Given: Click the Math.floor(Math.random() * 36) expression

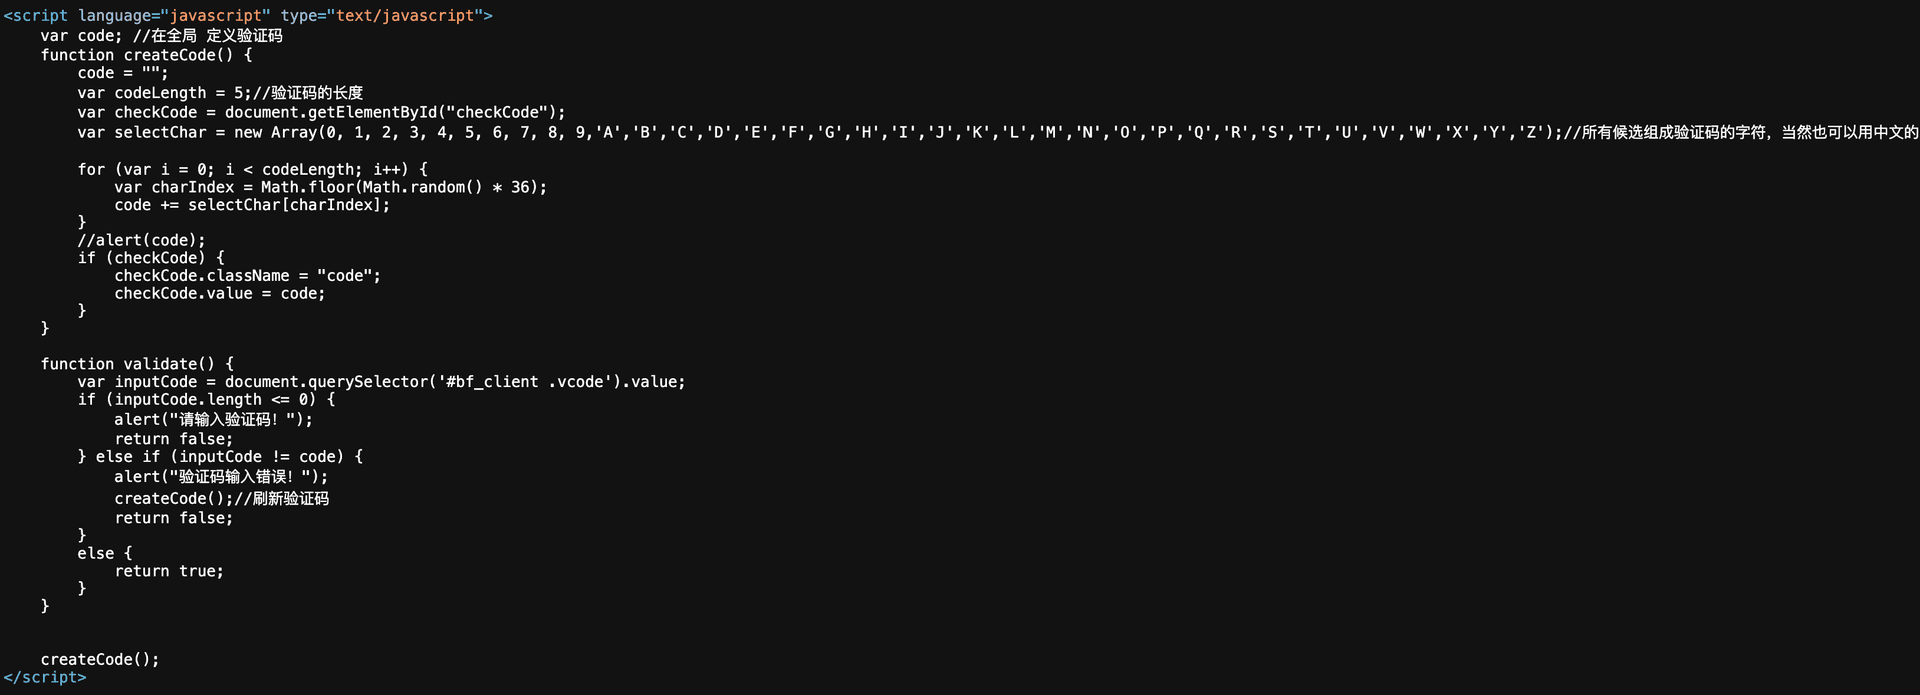Looking at the screenshot, I should pos(403,187).
